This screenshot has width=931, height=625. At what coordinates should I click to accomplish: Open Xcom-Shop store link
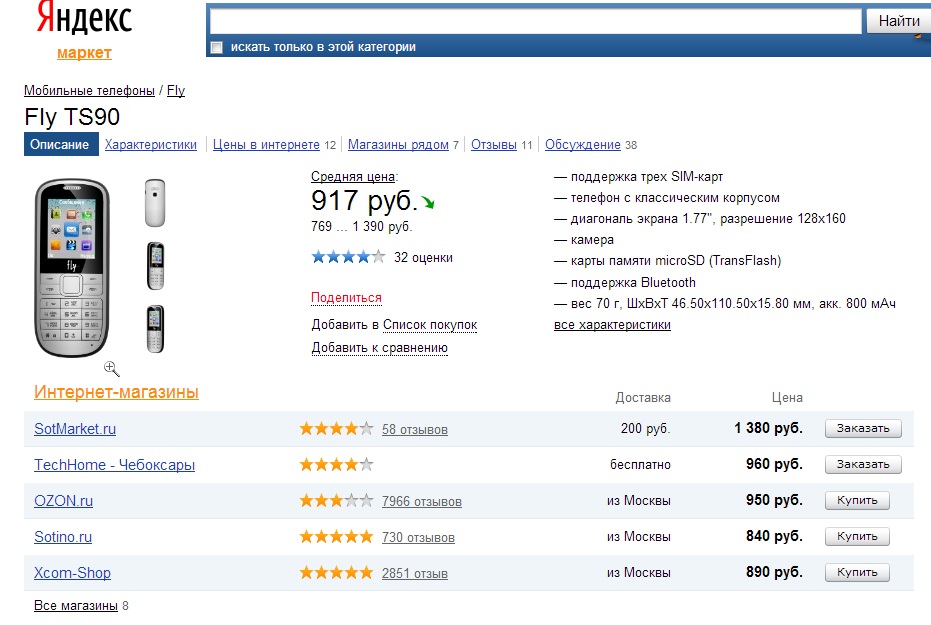click(72, 573)
